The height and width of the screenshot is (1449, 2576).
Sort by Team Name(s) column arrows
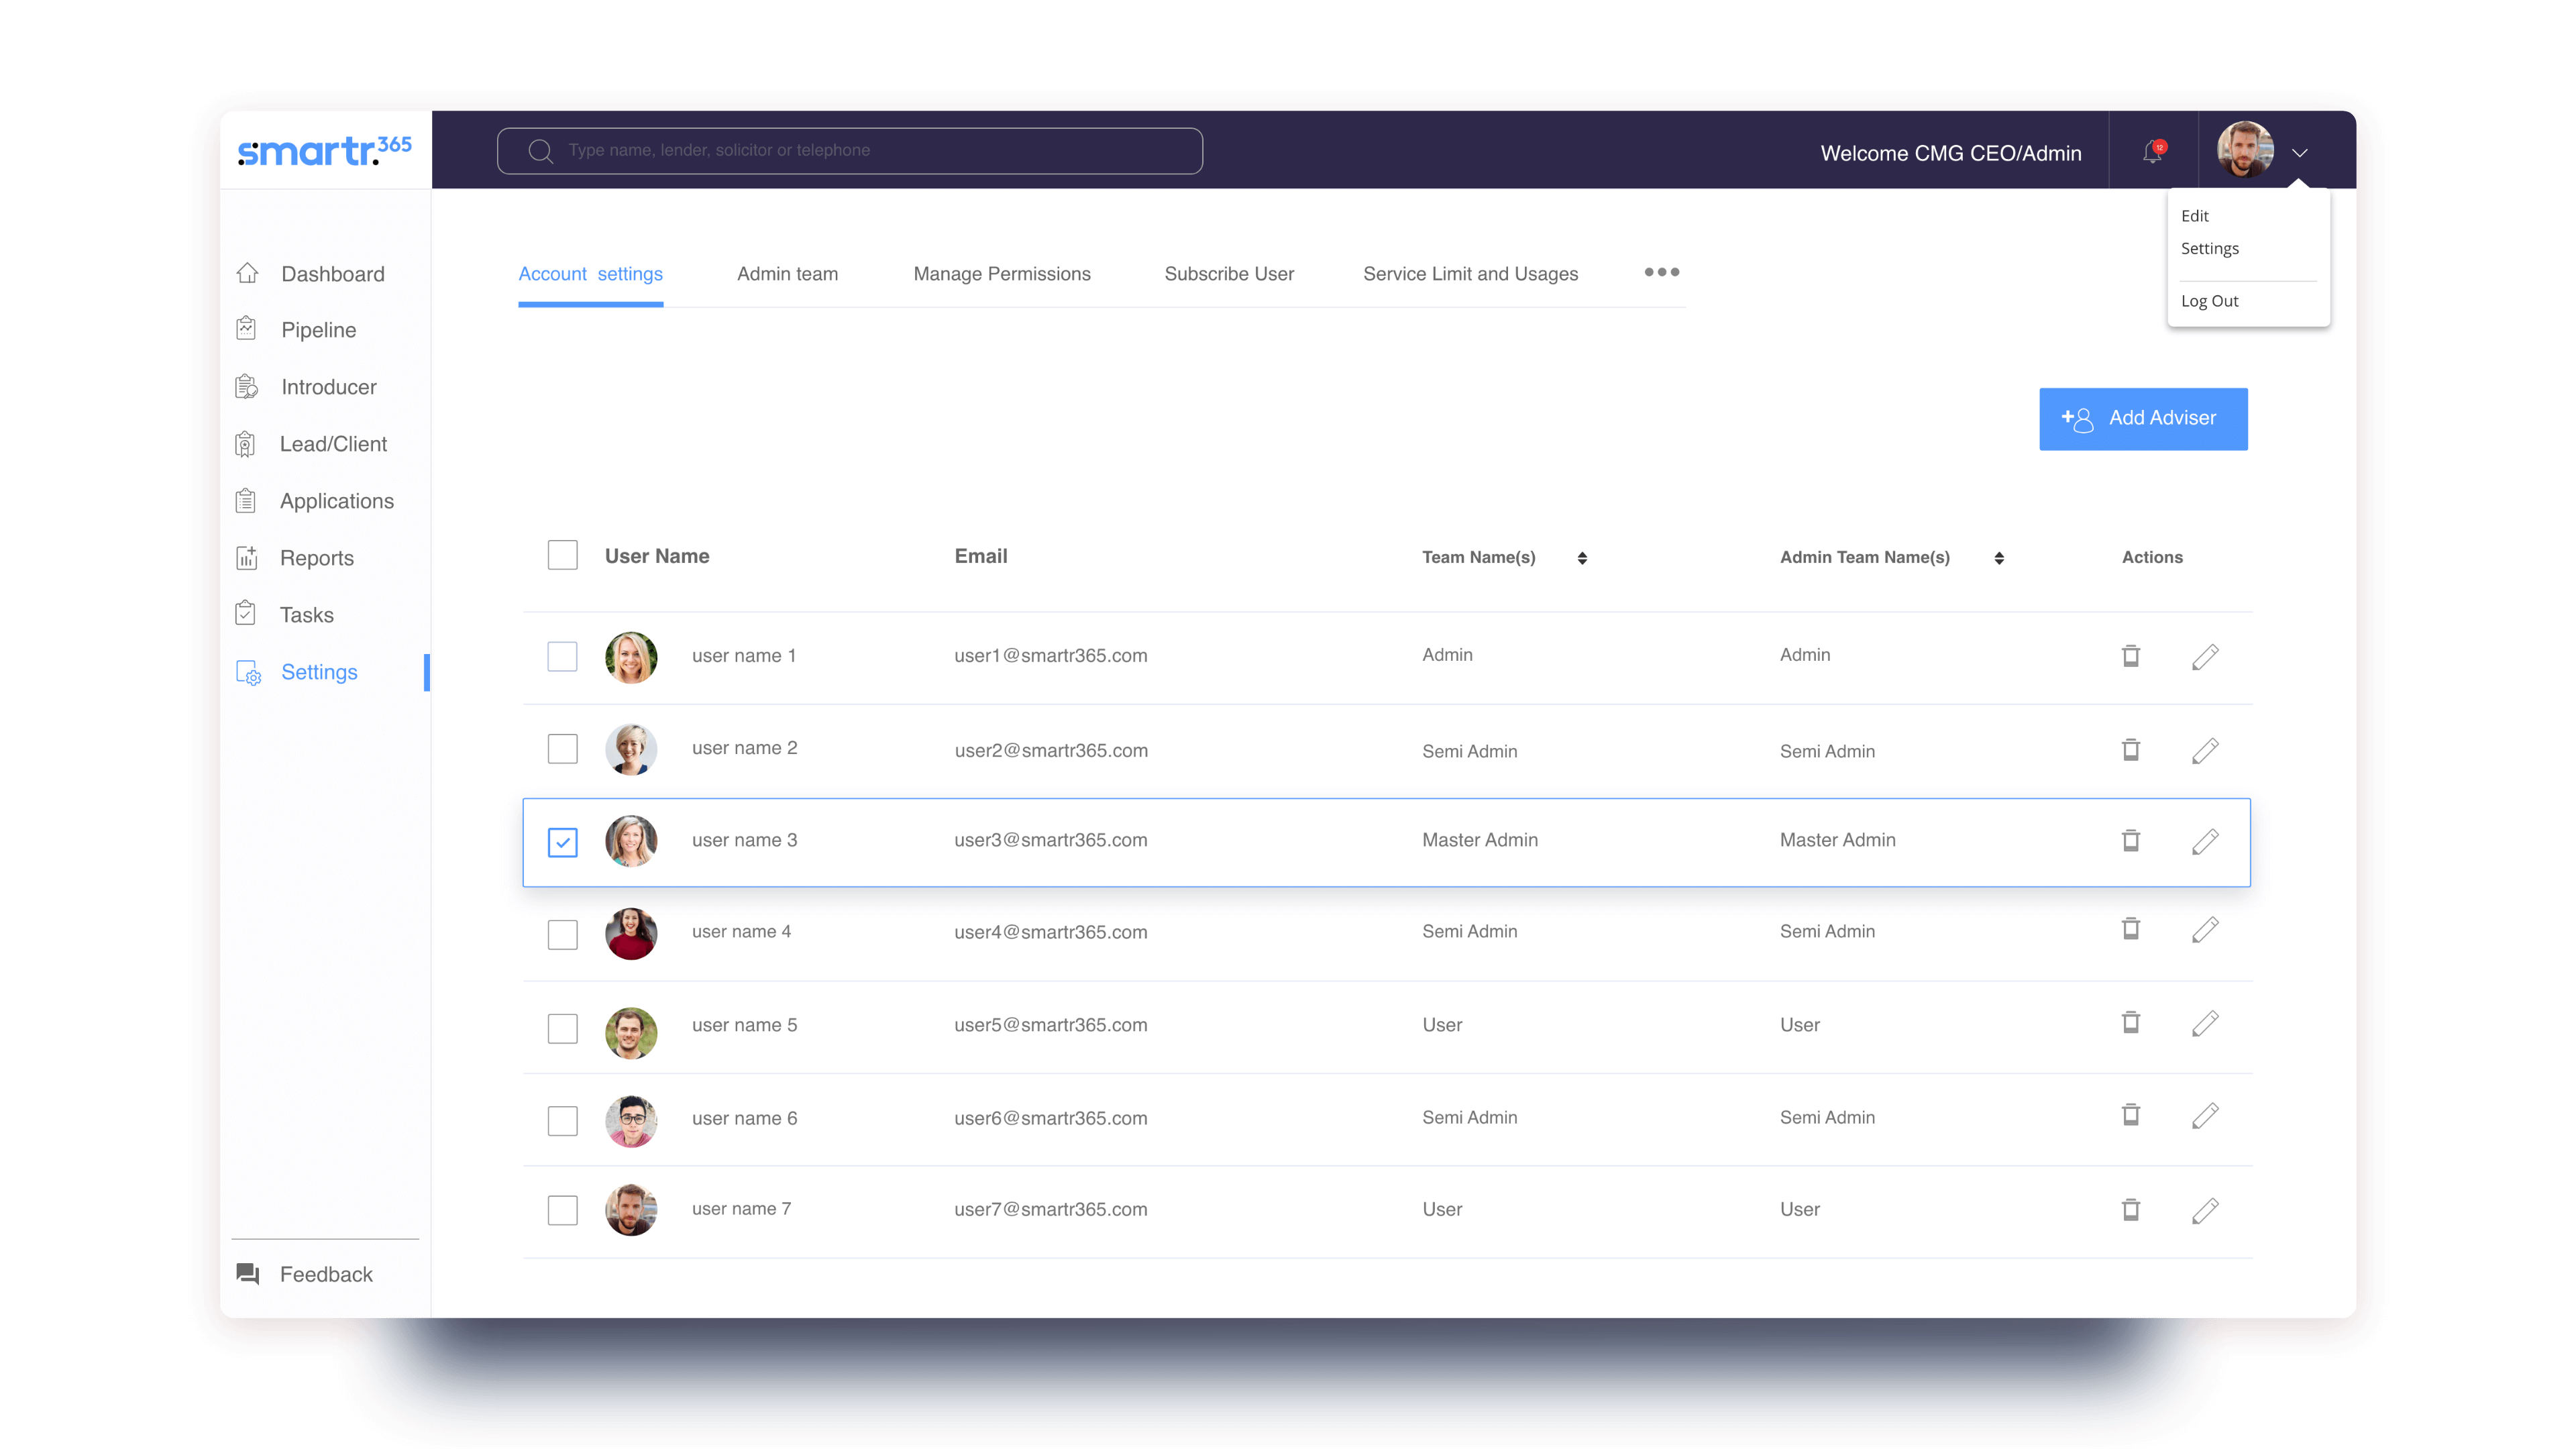[1582, 558]
